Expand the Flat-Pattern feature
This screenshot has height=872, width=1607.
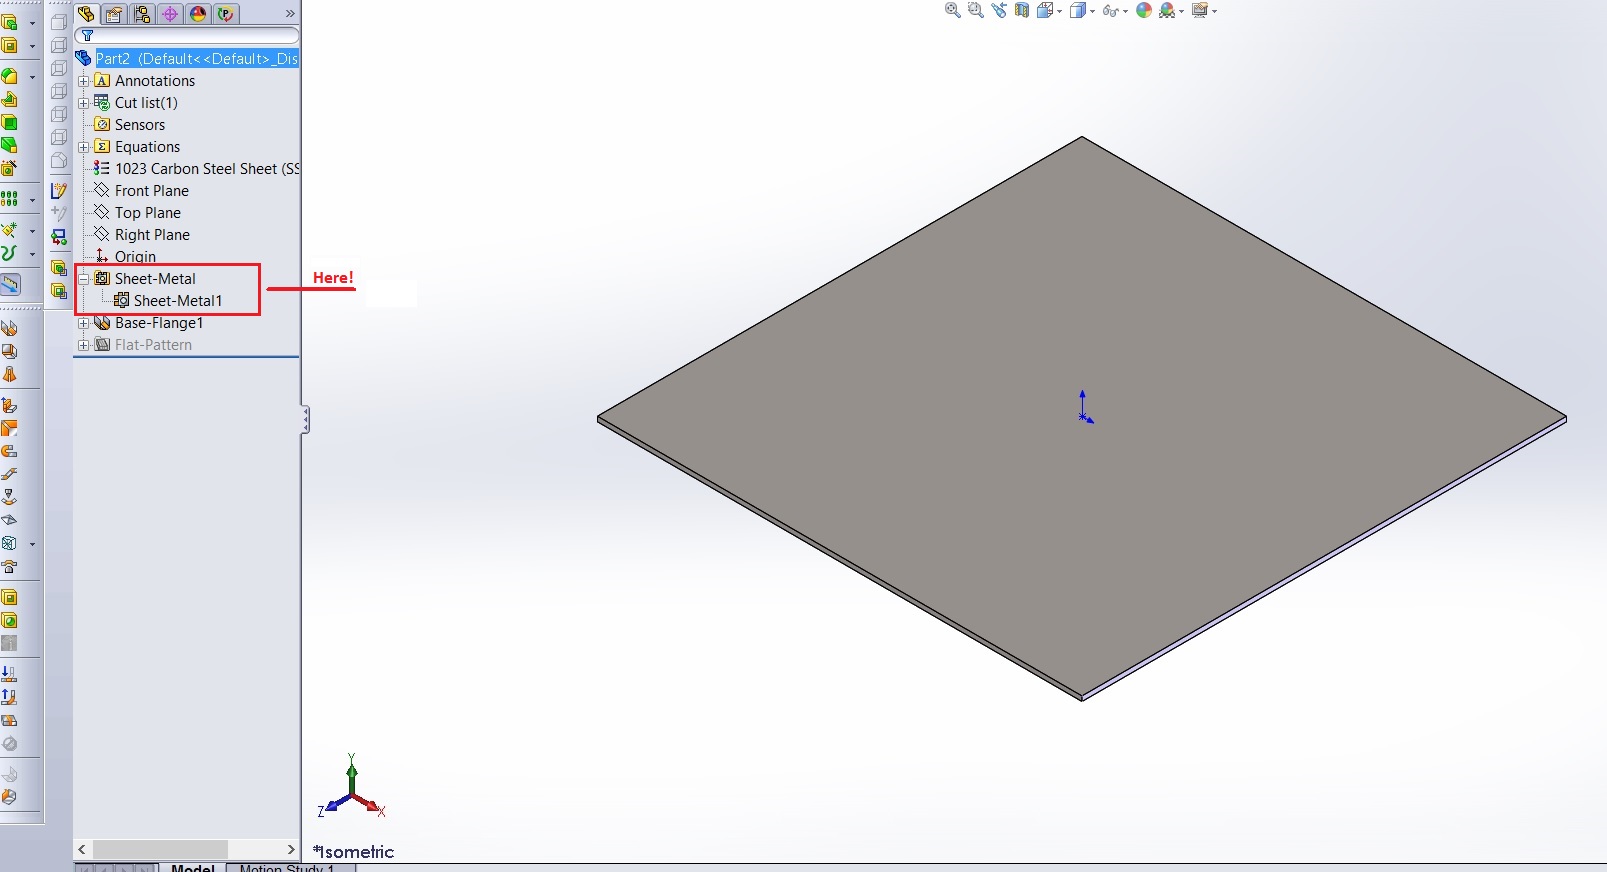point(84,345)
